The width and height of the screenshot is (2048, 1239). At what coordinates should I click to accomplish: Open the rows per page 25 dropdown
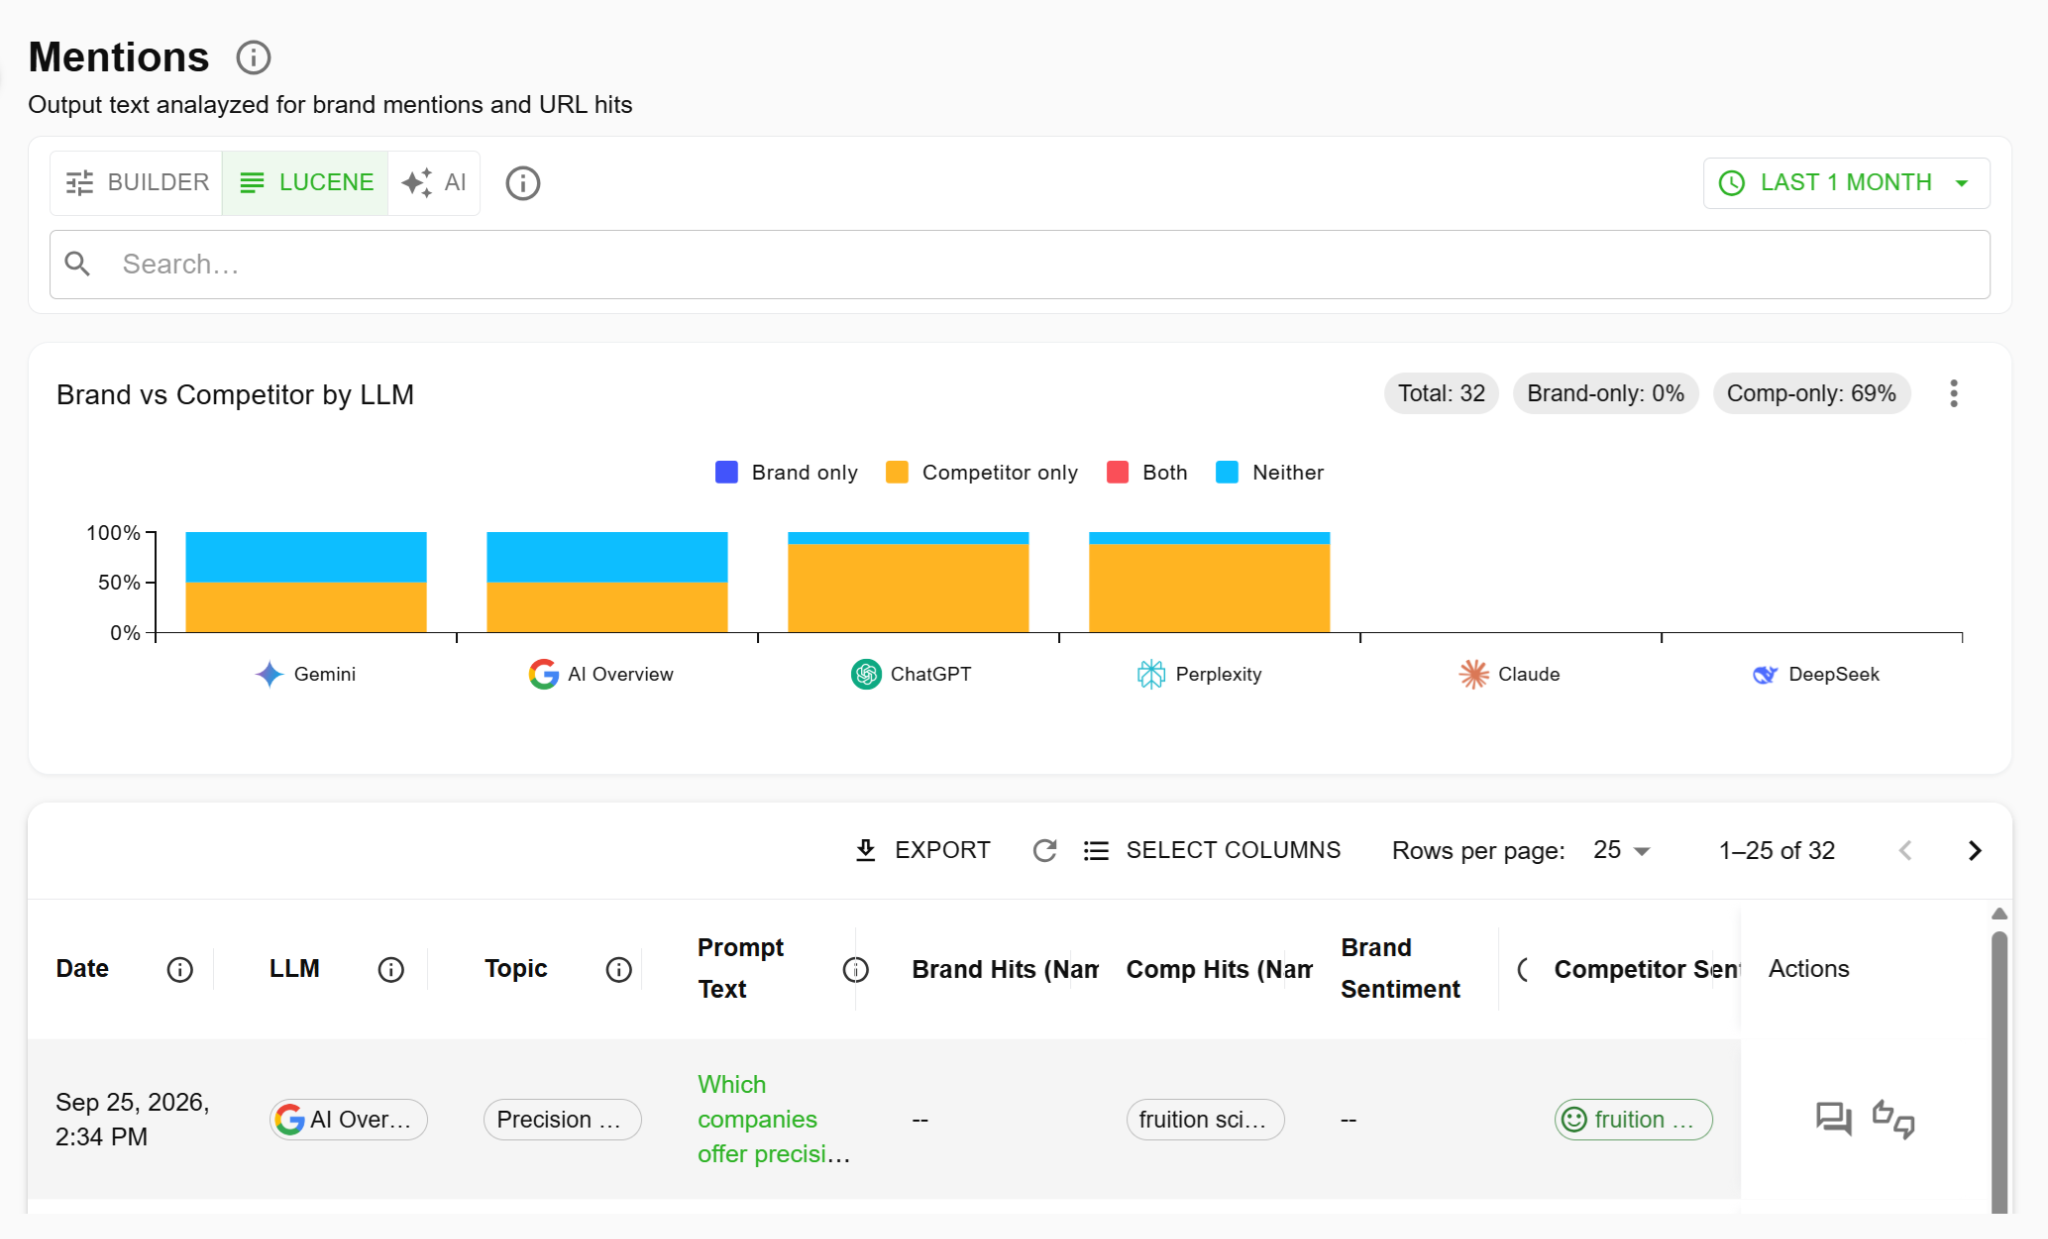1621,850
